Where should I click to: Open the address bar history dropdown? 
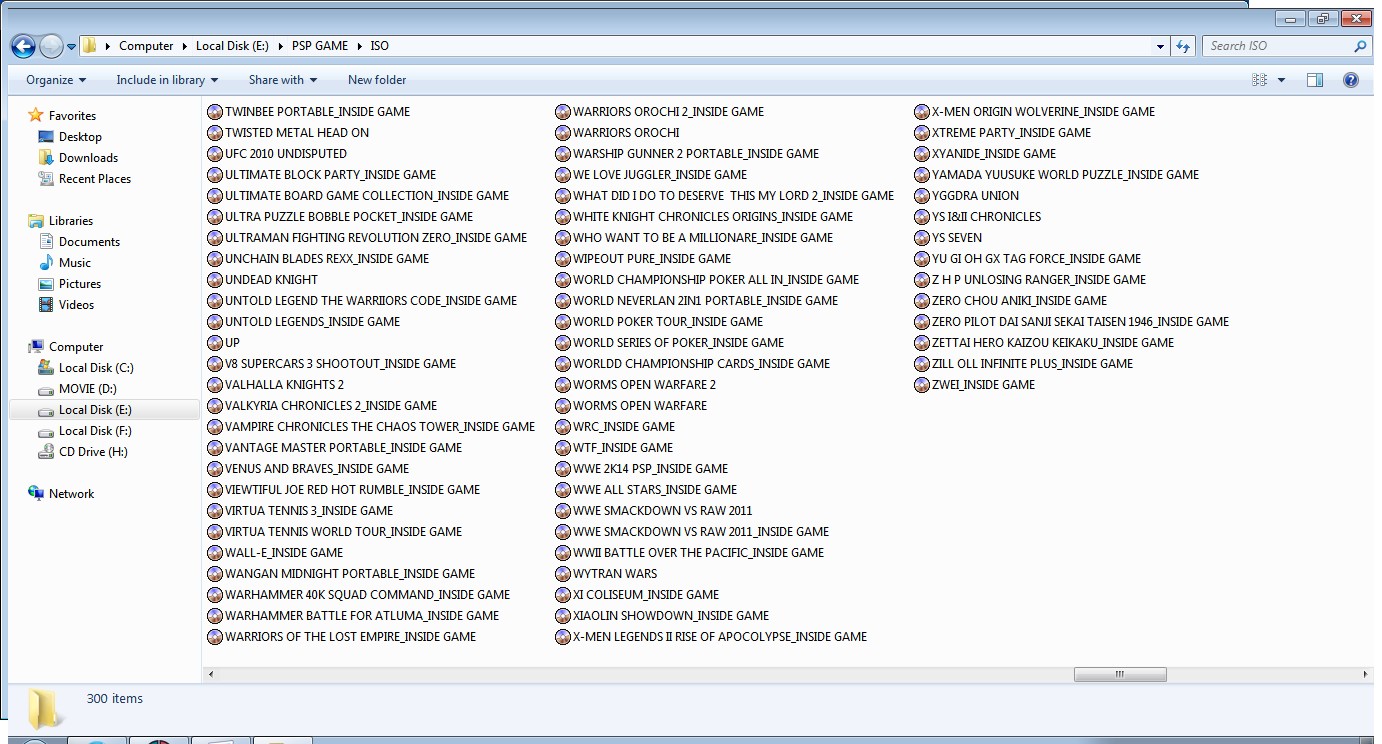(1160, 46)
